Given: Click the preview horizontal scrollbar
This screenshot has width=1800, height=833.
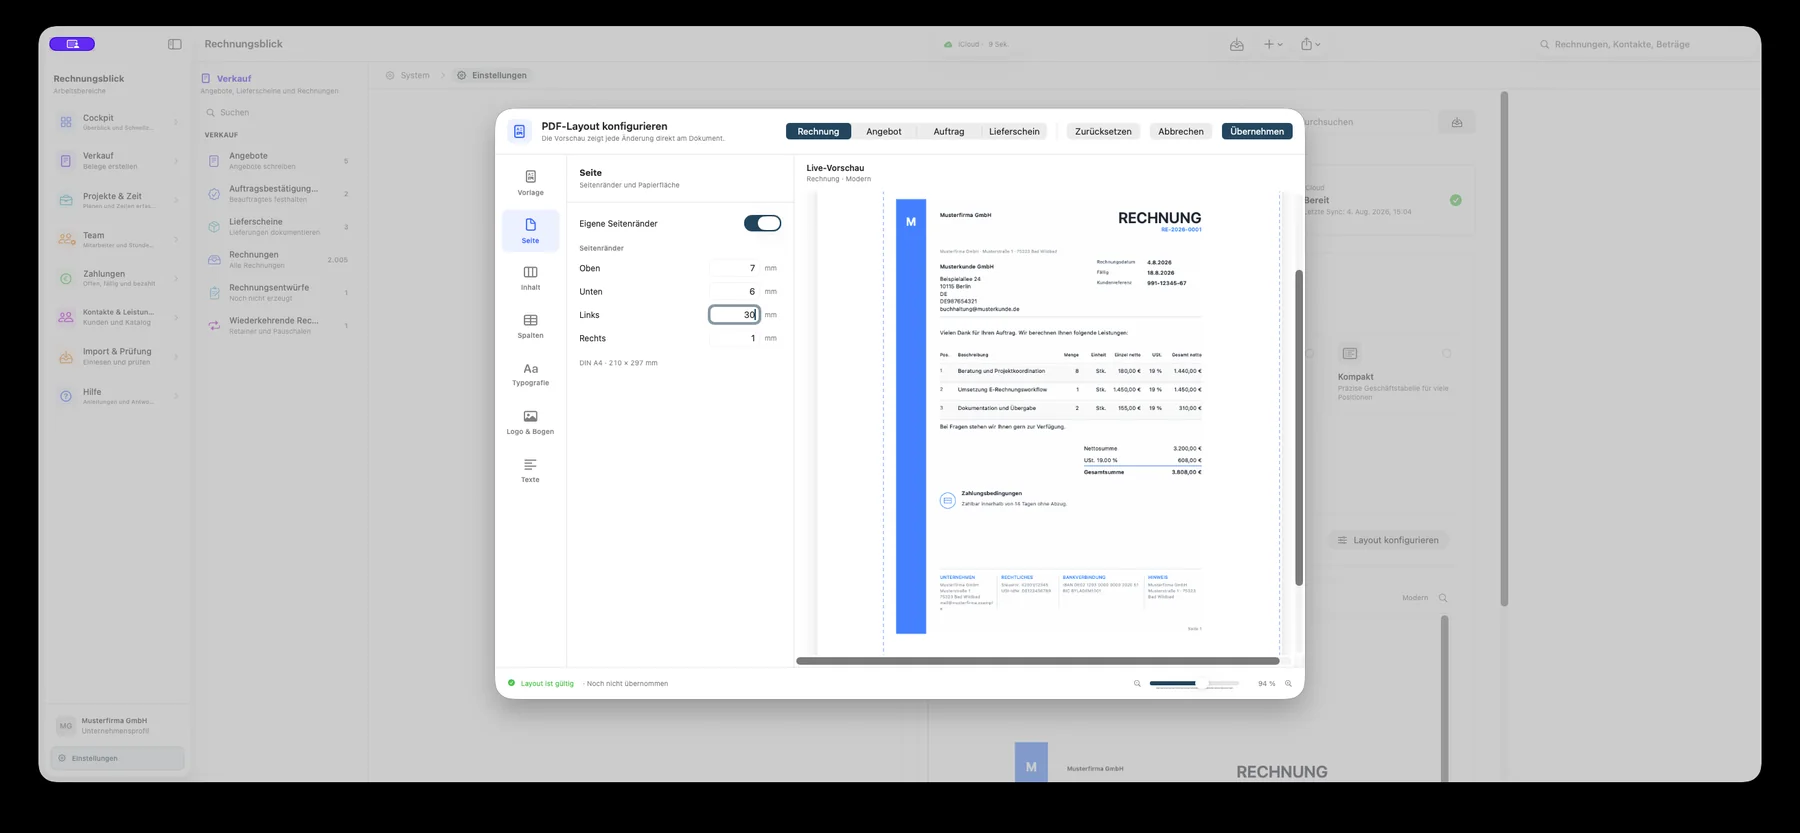Looking at the screenshot, I should pos(1038,661).
